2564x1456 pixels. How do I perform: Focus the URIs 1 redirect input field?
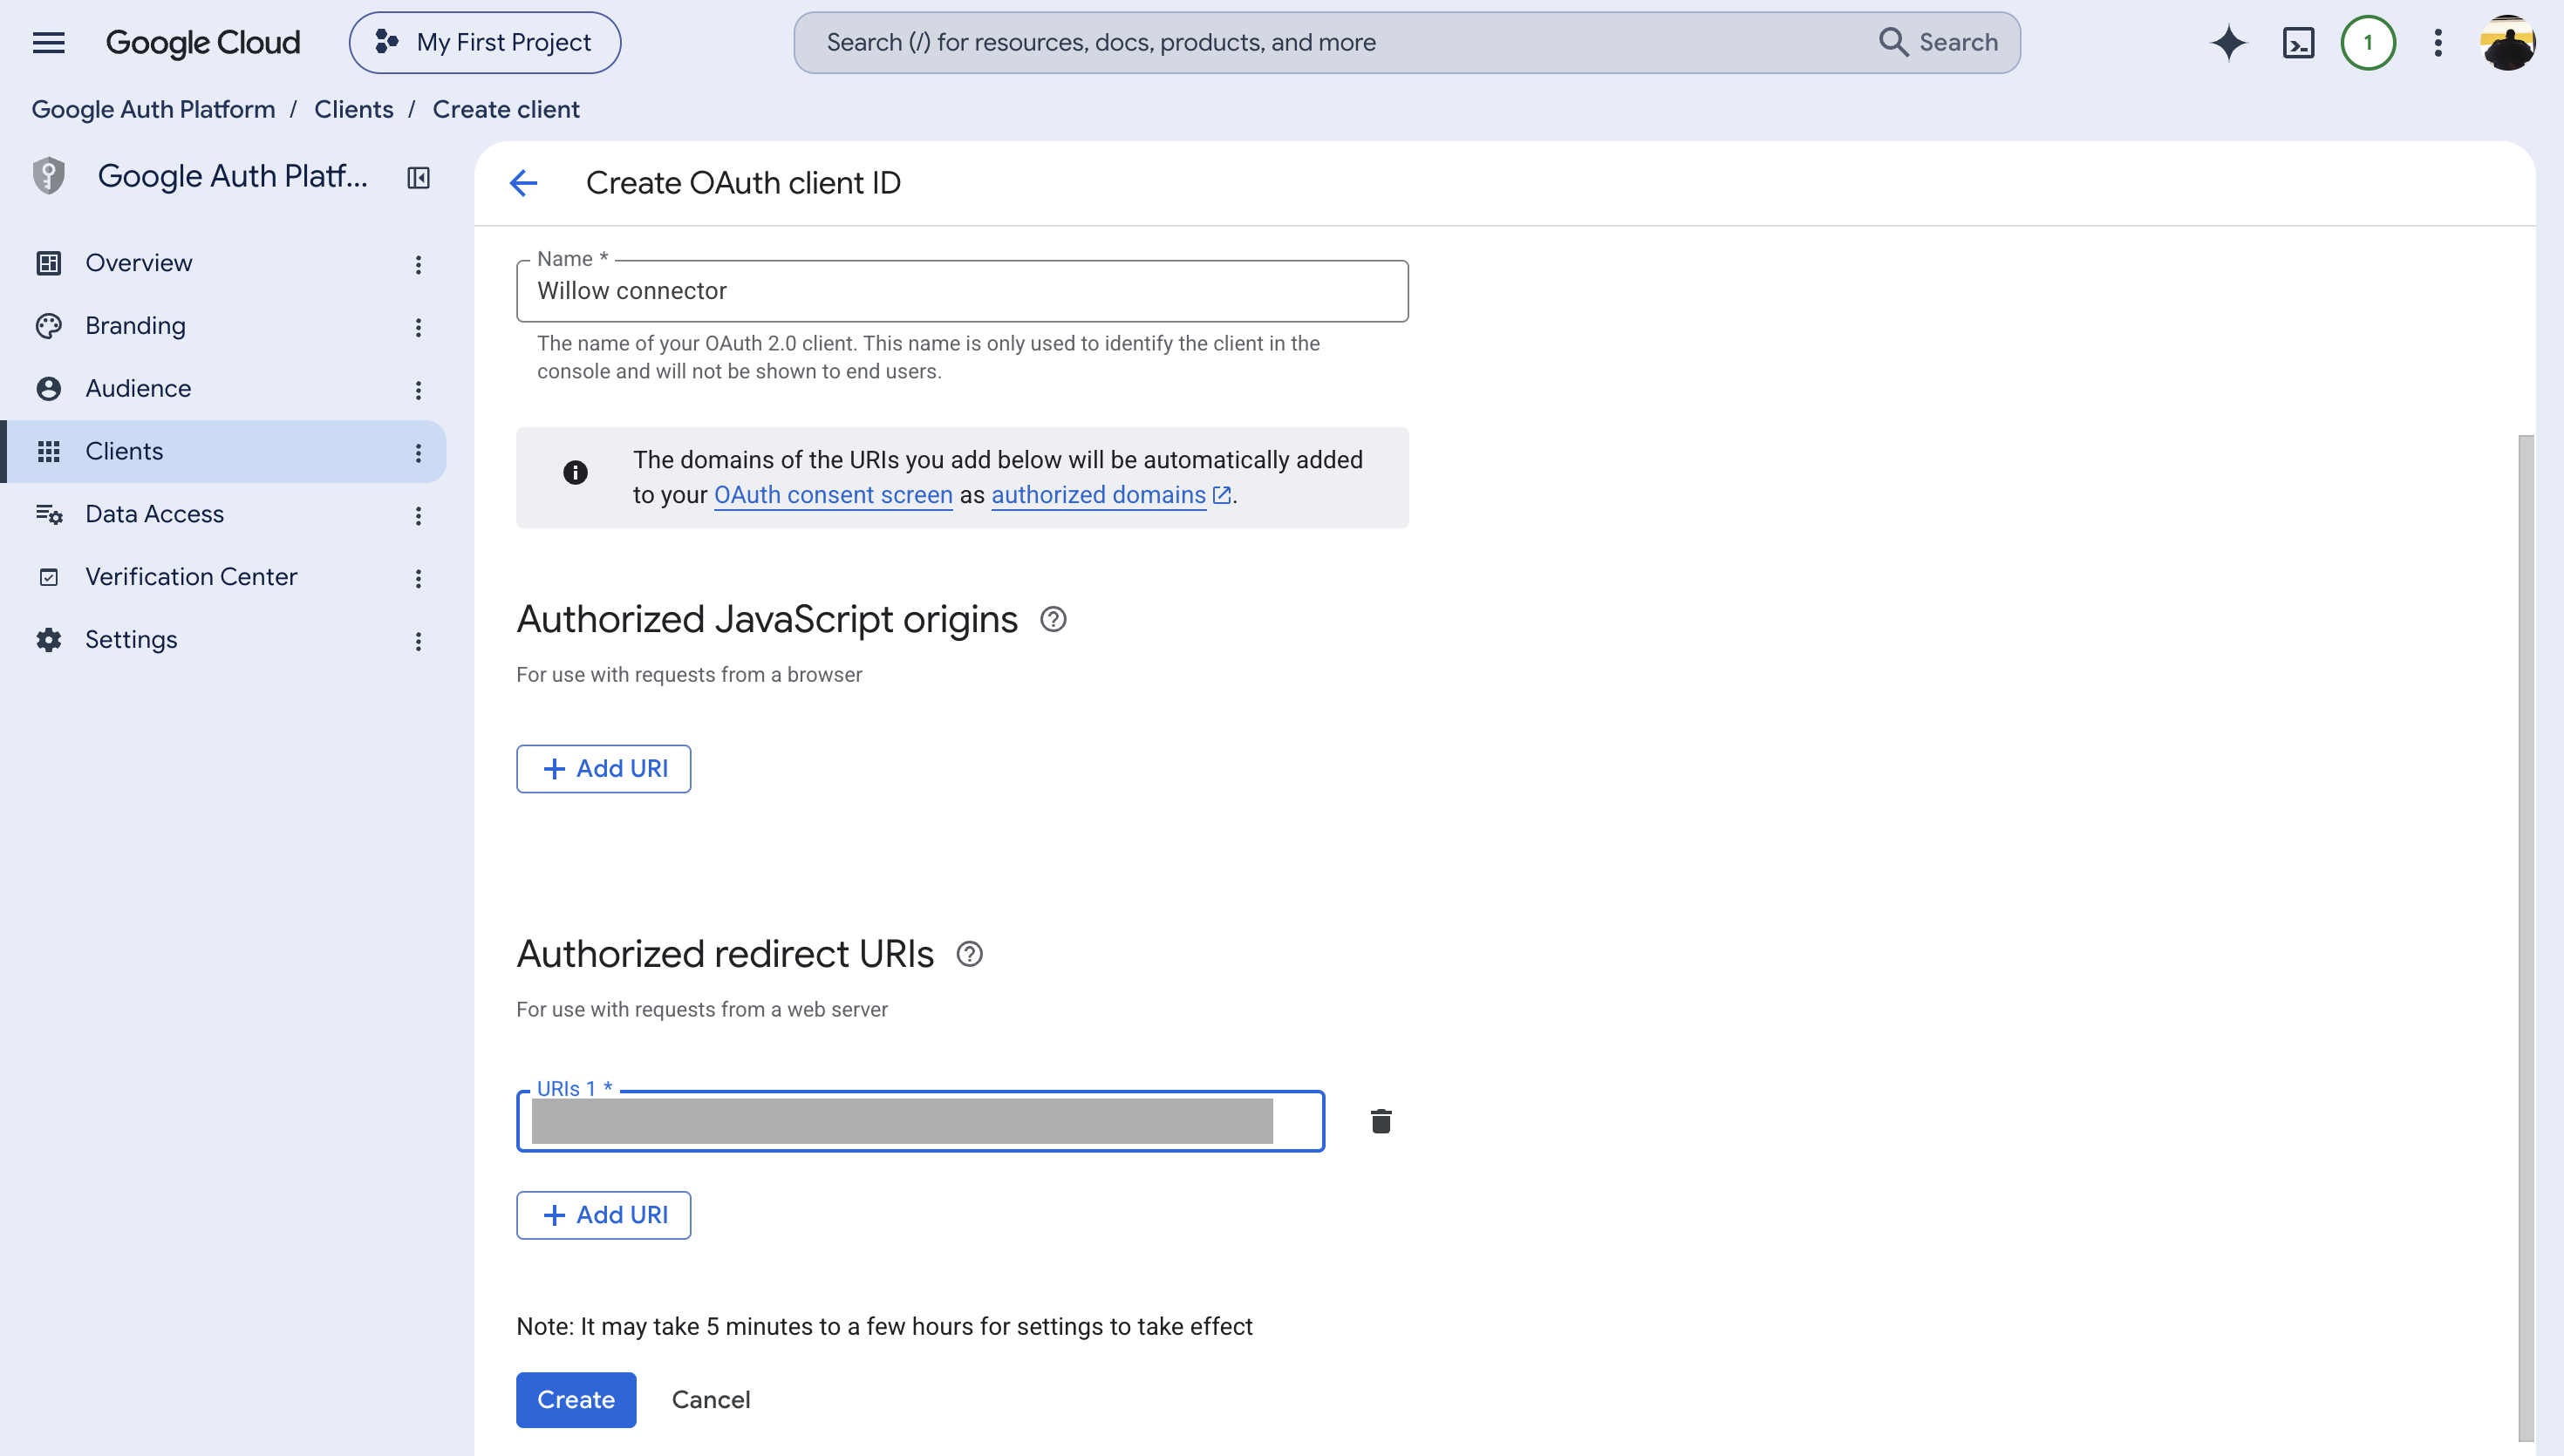point(920,1122)
